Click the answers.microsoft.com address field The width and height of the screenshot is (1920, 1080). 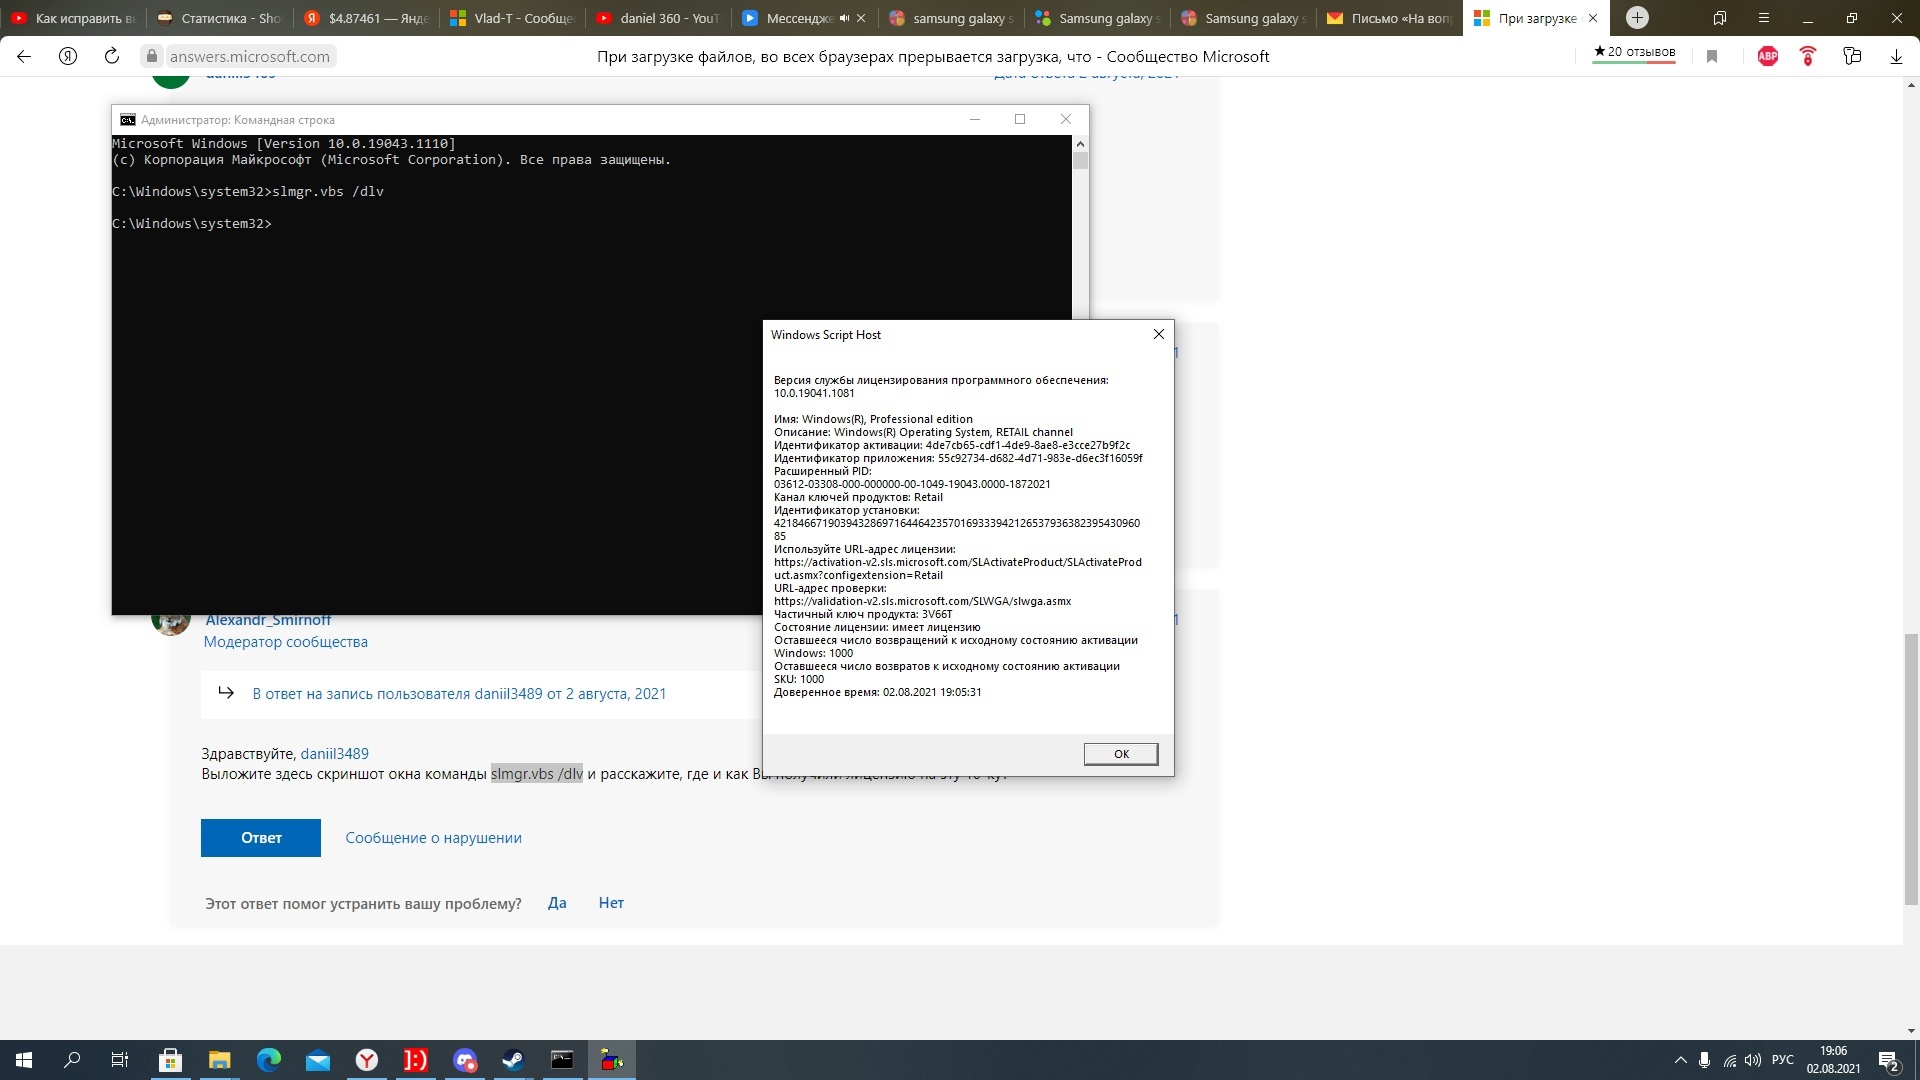pos(249,57)
